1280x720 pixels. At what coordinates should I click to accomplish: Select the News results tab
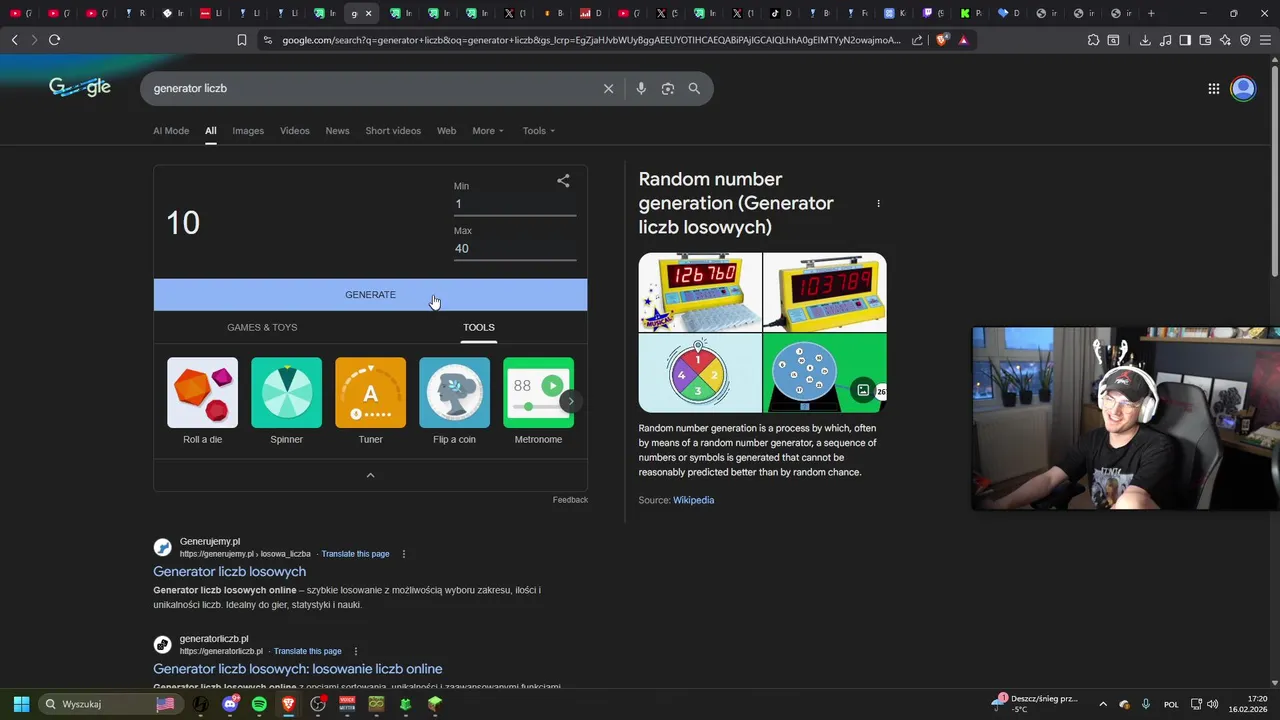[x=337, y=131]
